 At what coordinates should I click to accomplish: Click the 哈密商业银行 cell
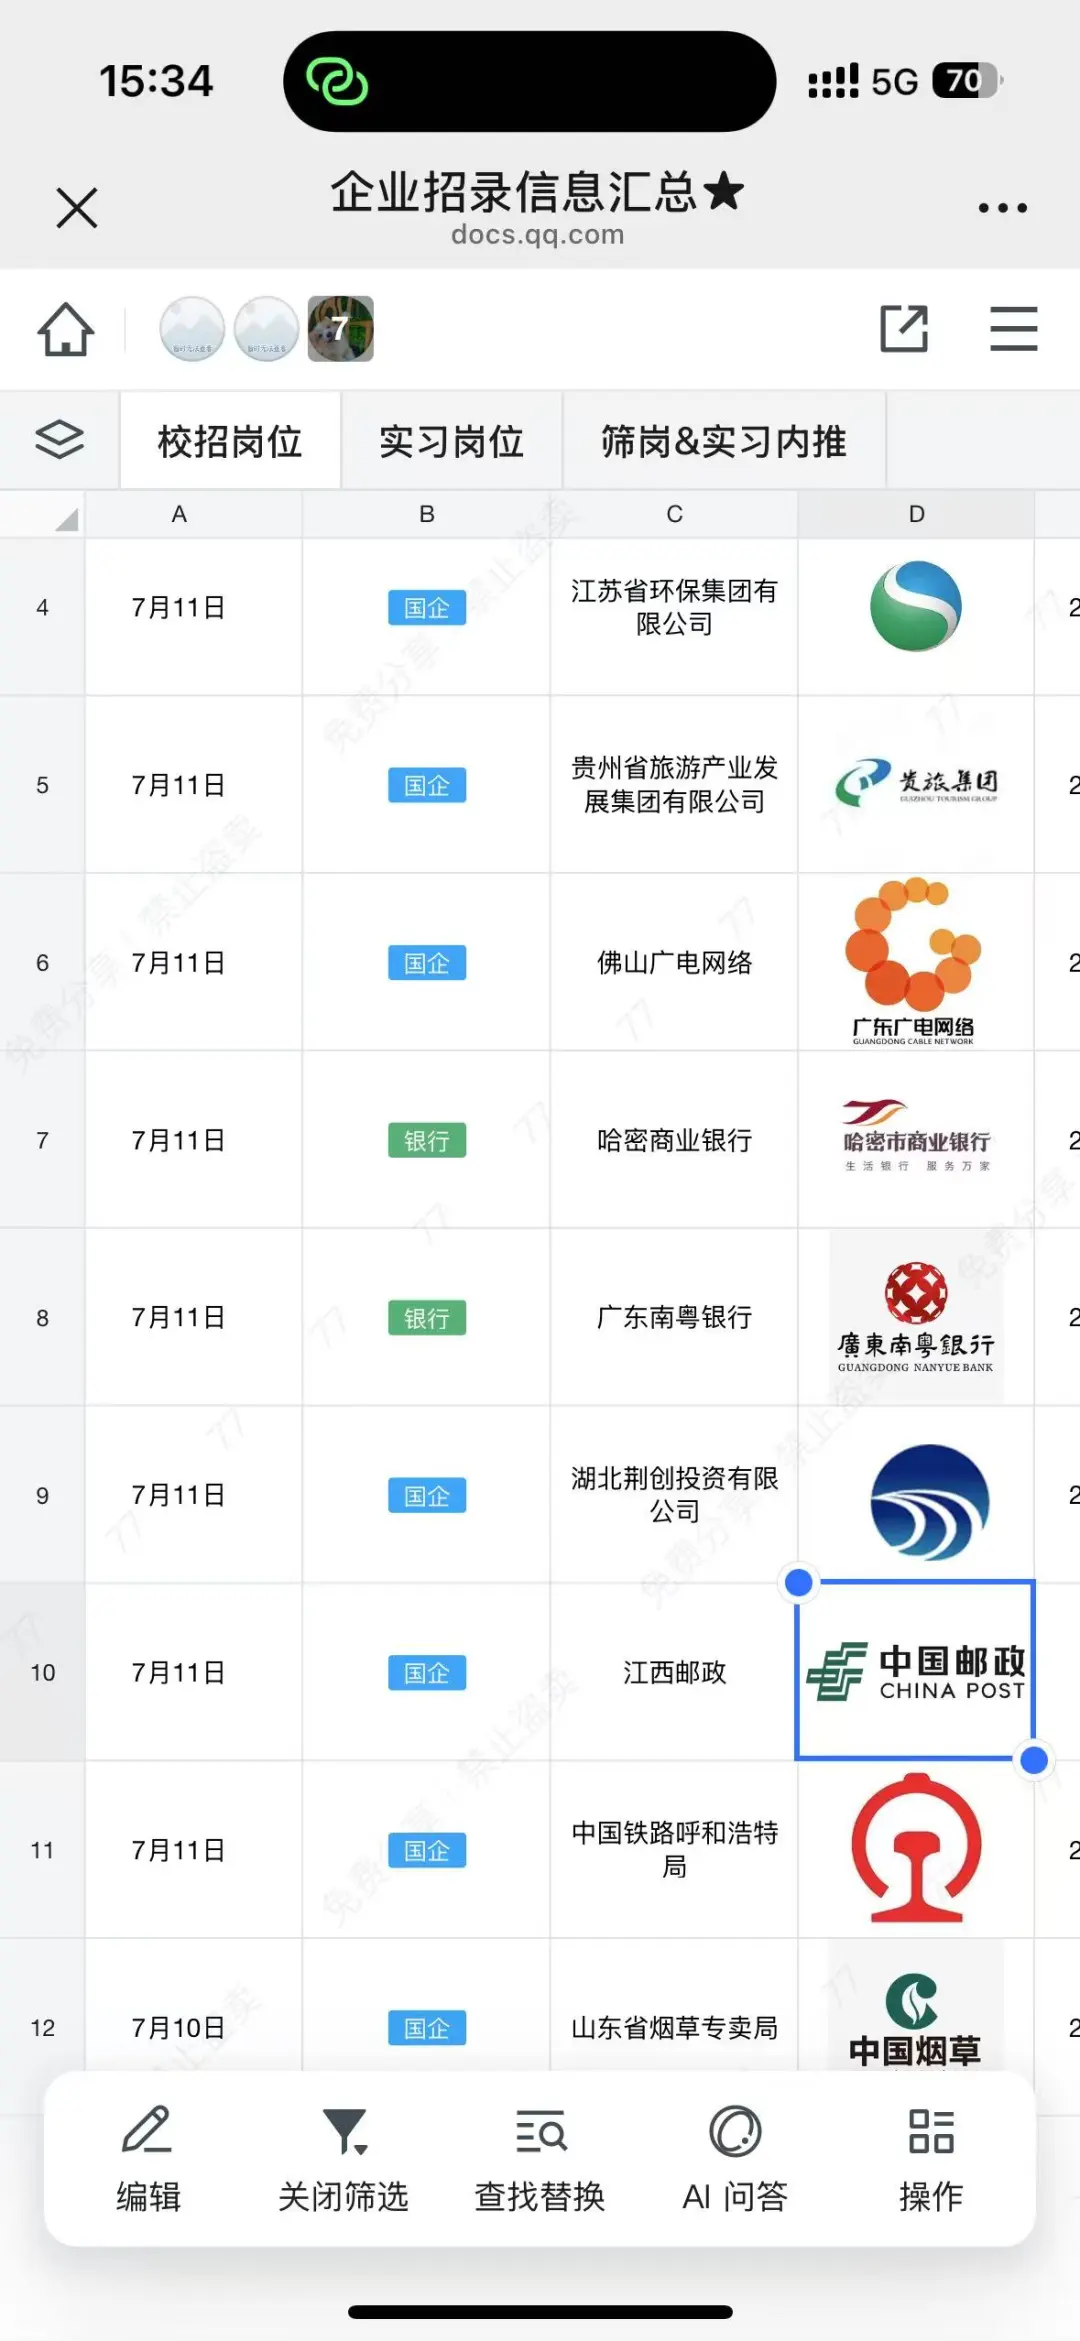674,1140
